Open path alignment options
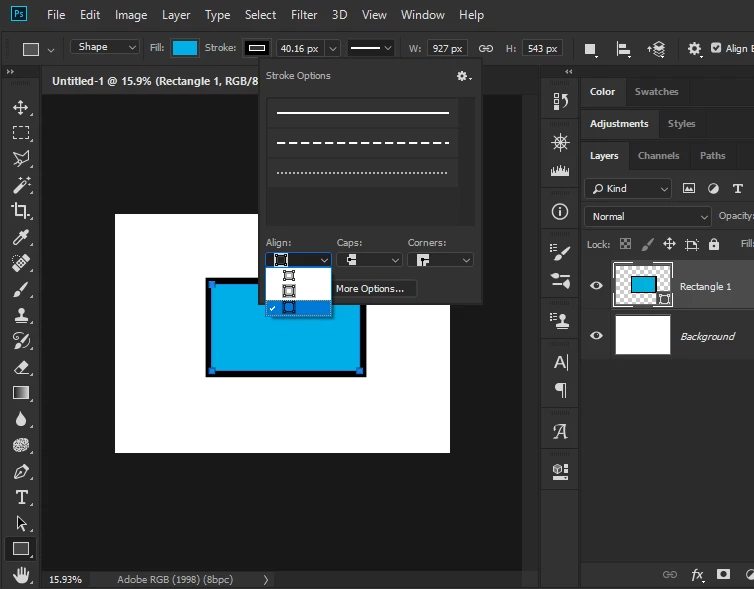 623,49
